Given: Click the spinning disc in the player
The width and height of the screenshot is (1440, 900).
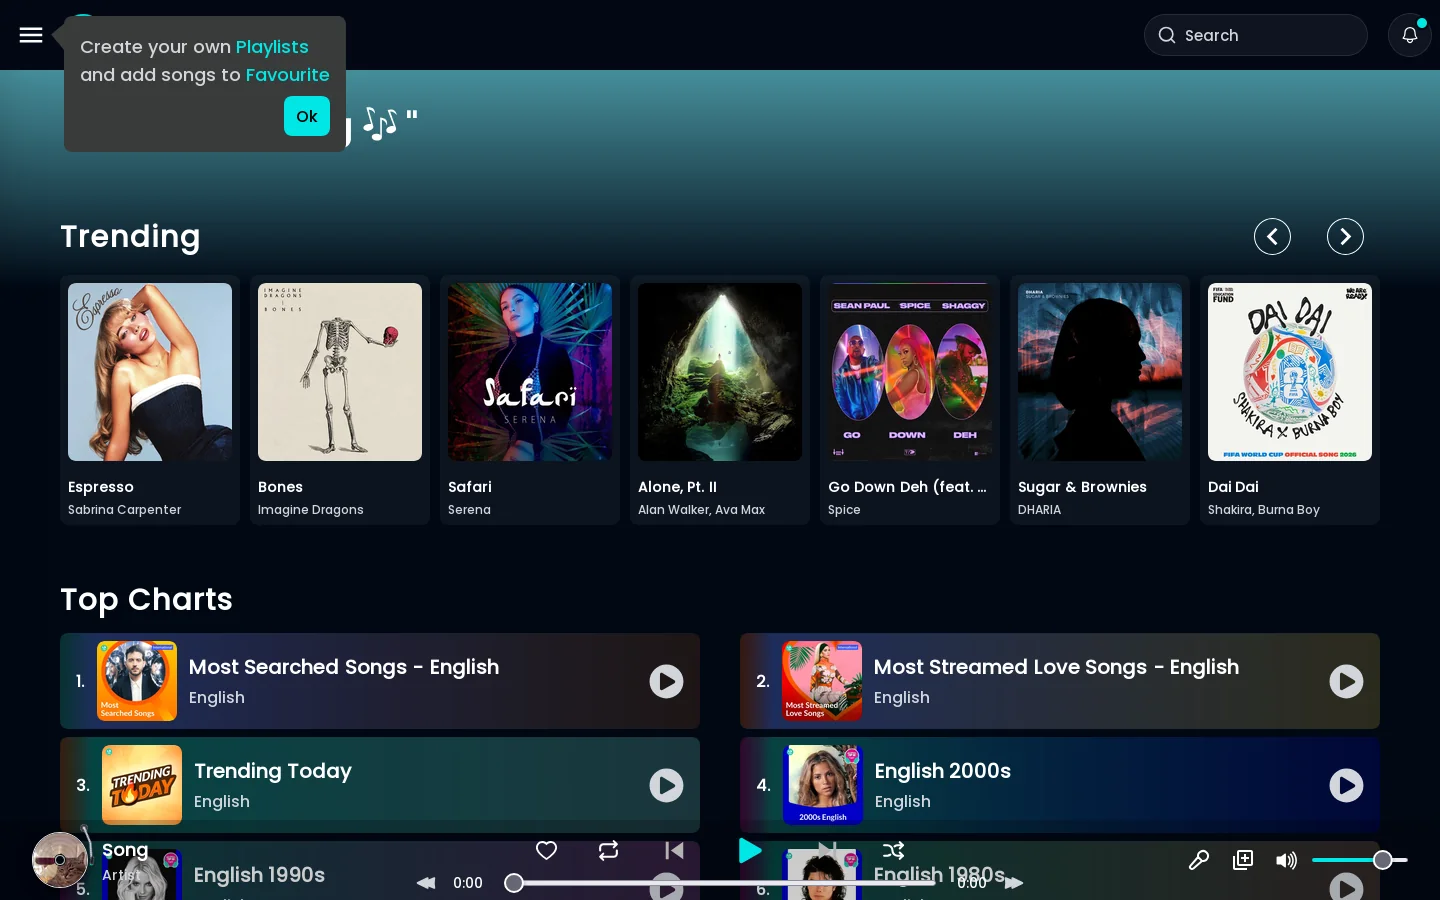Looking at the screenshot, I should pos(60,860).
